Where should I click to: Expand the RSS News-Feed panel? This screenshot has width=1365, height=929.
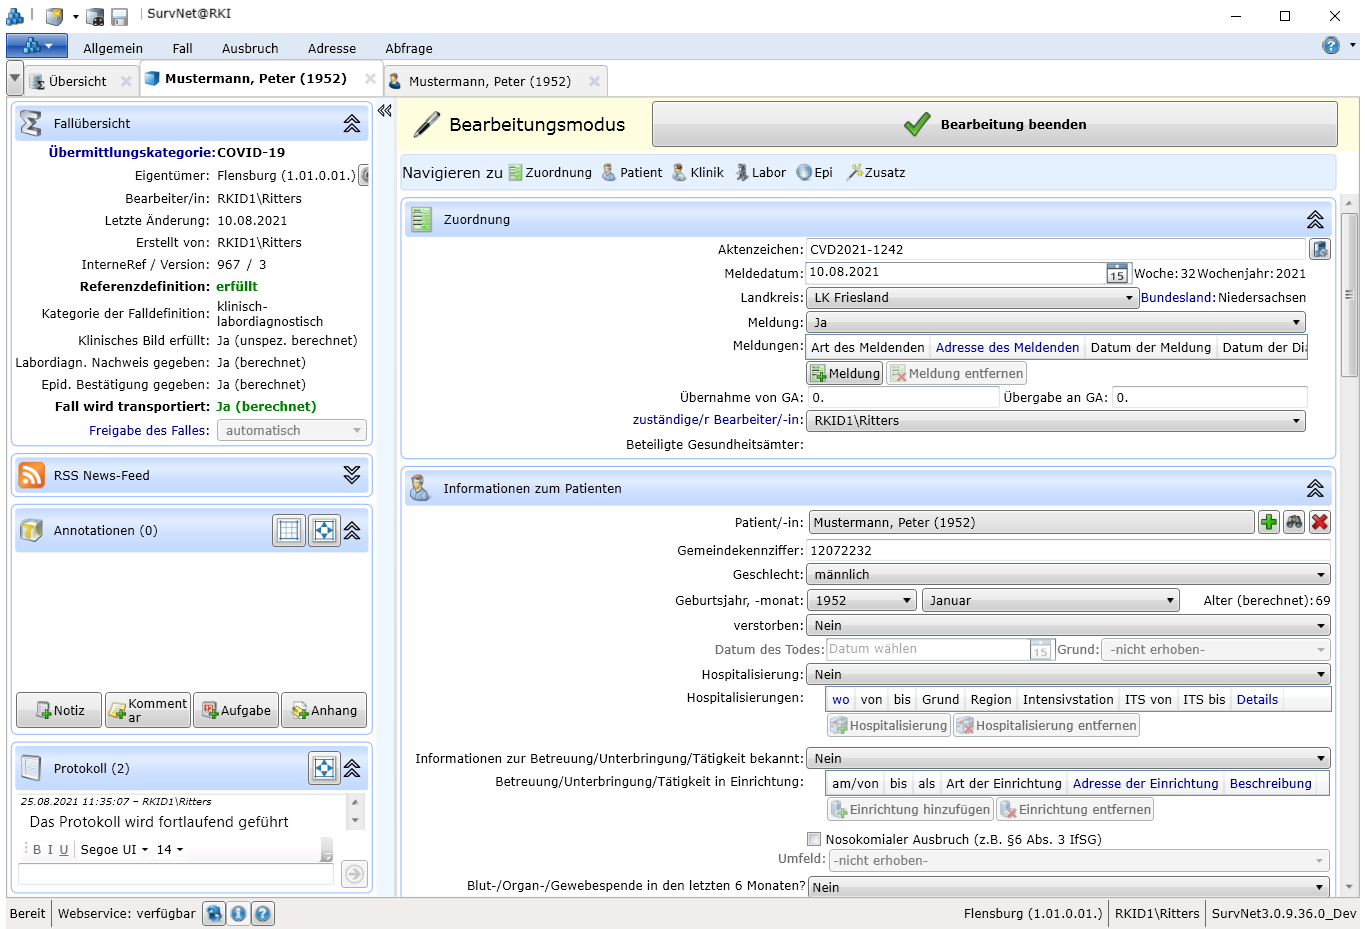[x=352, y=475]
